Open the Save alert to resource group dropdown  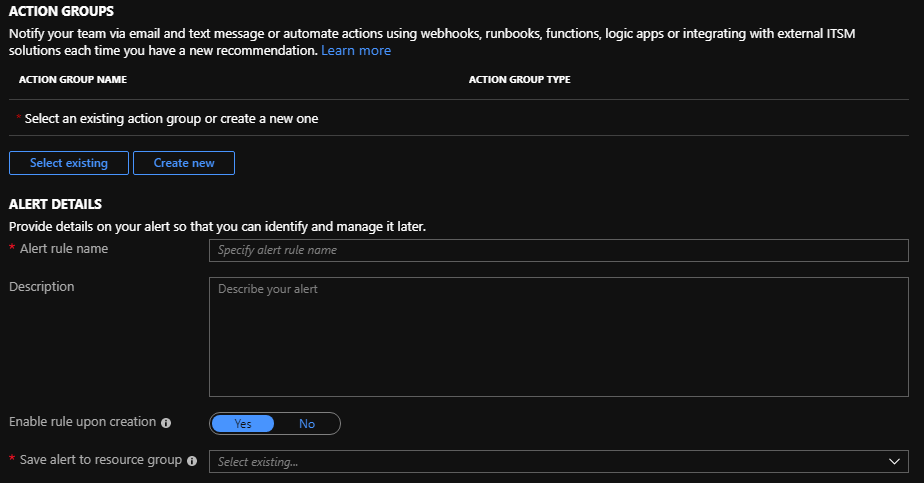(x=558, y=462)
